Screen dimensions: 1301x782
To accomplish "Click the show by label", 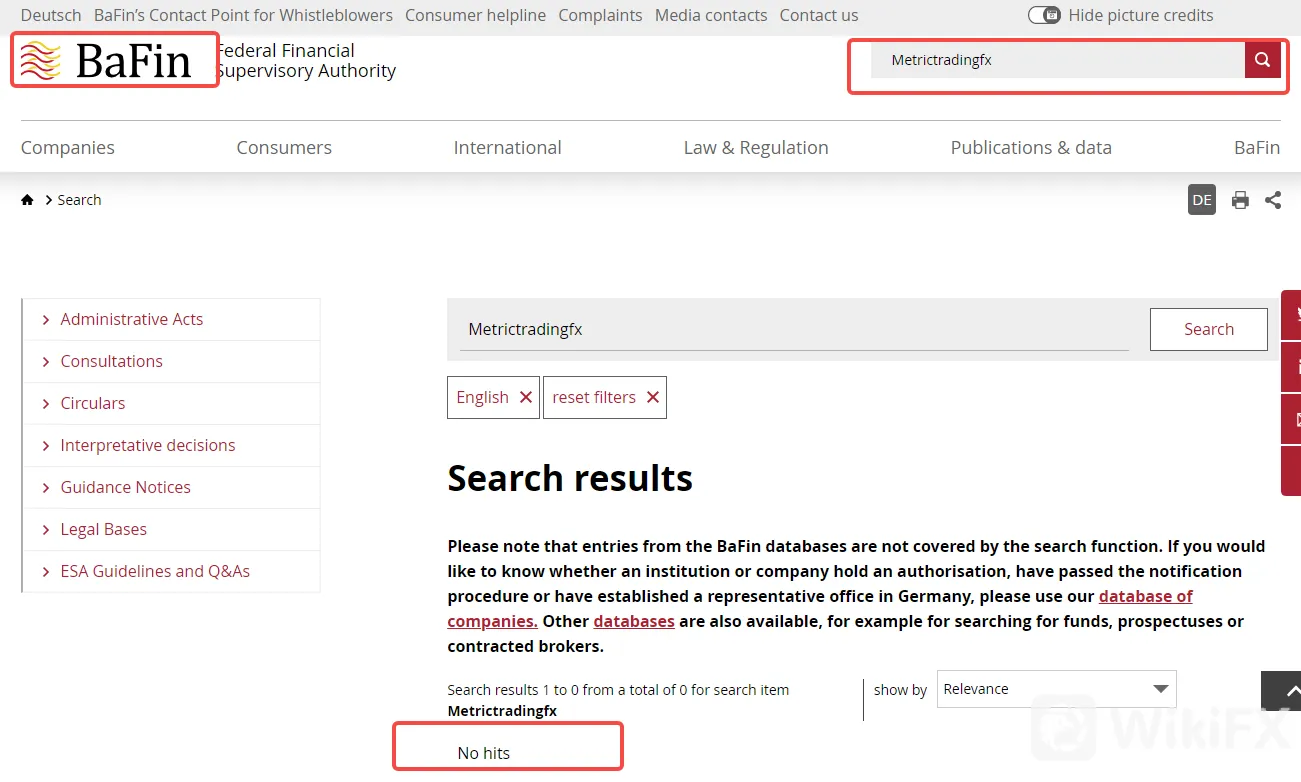I will point(900,690).
